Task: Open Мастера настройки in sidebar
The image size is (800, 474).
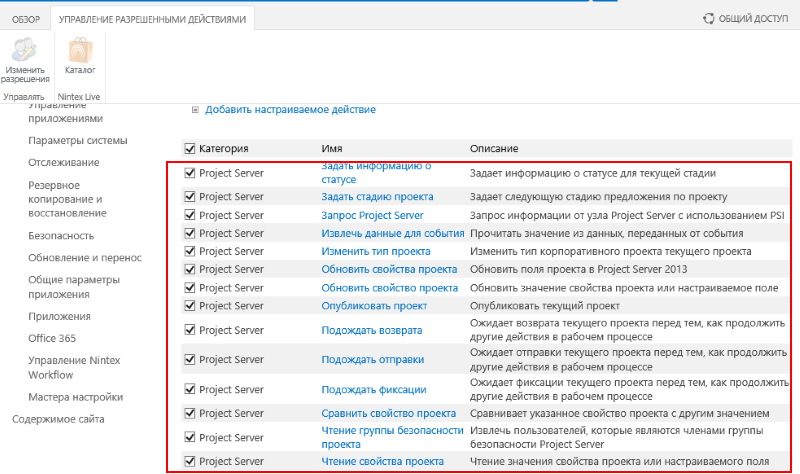Action: (x=76, y=397)
